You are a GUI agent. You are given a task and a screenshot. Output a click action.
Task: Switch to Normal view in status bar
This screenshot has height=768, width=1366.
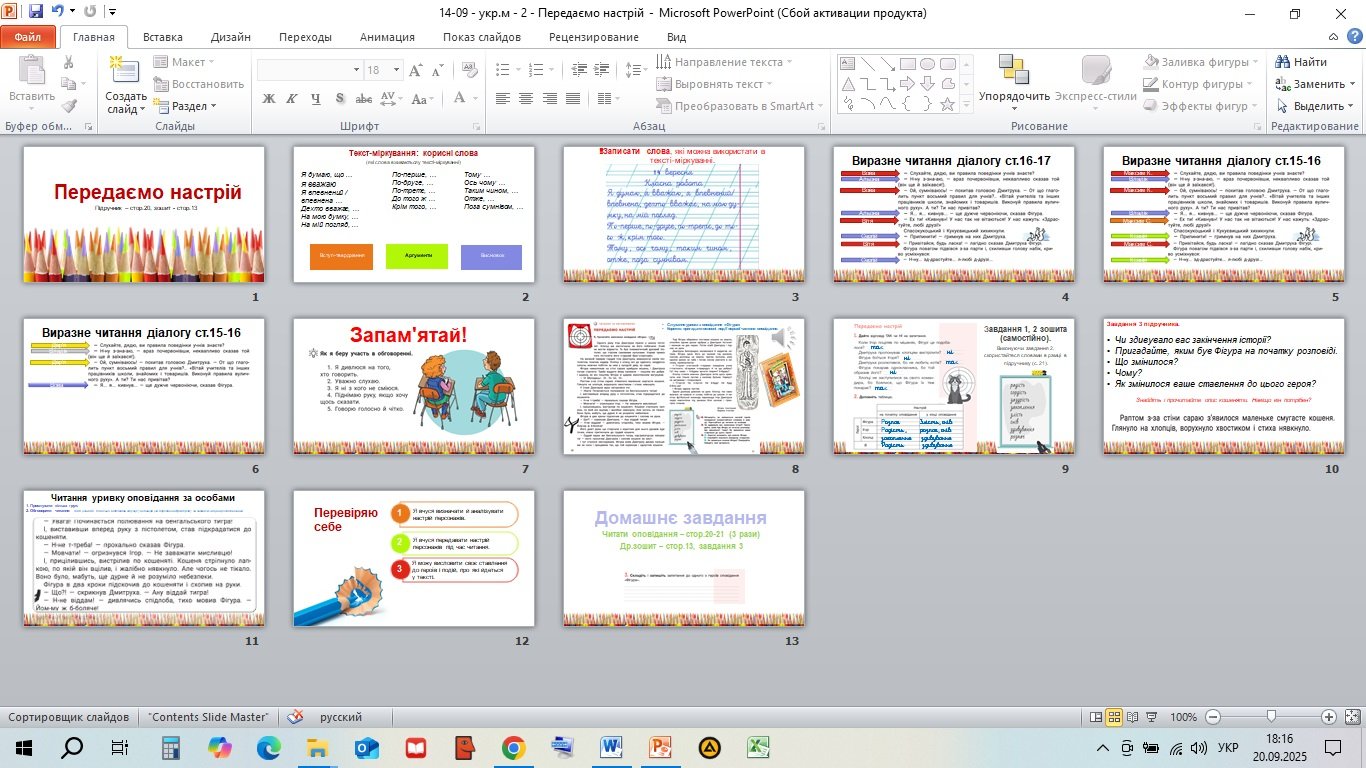pyautogui.click(x=1097, y=717)
